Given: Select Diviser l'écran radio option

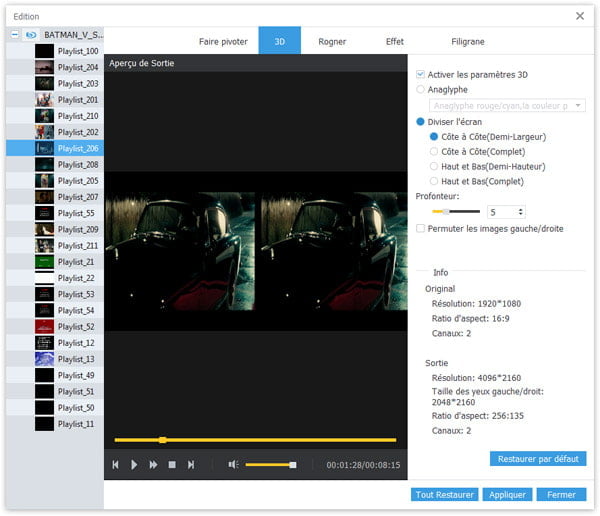Looking at the screenshot, I should [x=420, y=122].
